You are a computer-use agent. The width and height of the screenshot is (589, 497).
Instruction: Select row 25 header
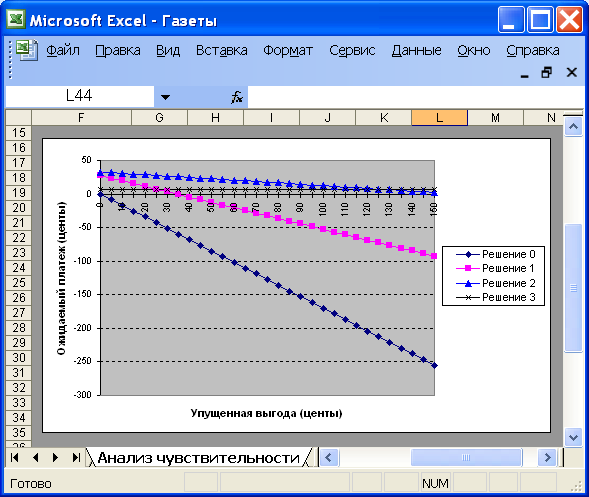[19, 283]
